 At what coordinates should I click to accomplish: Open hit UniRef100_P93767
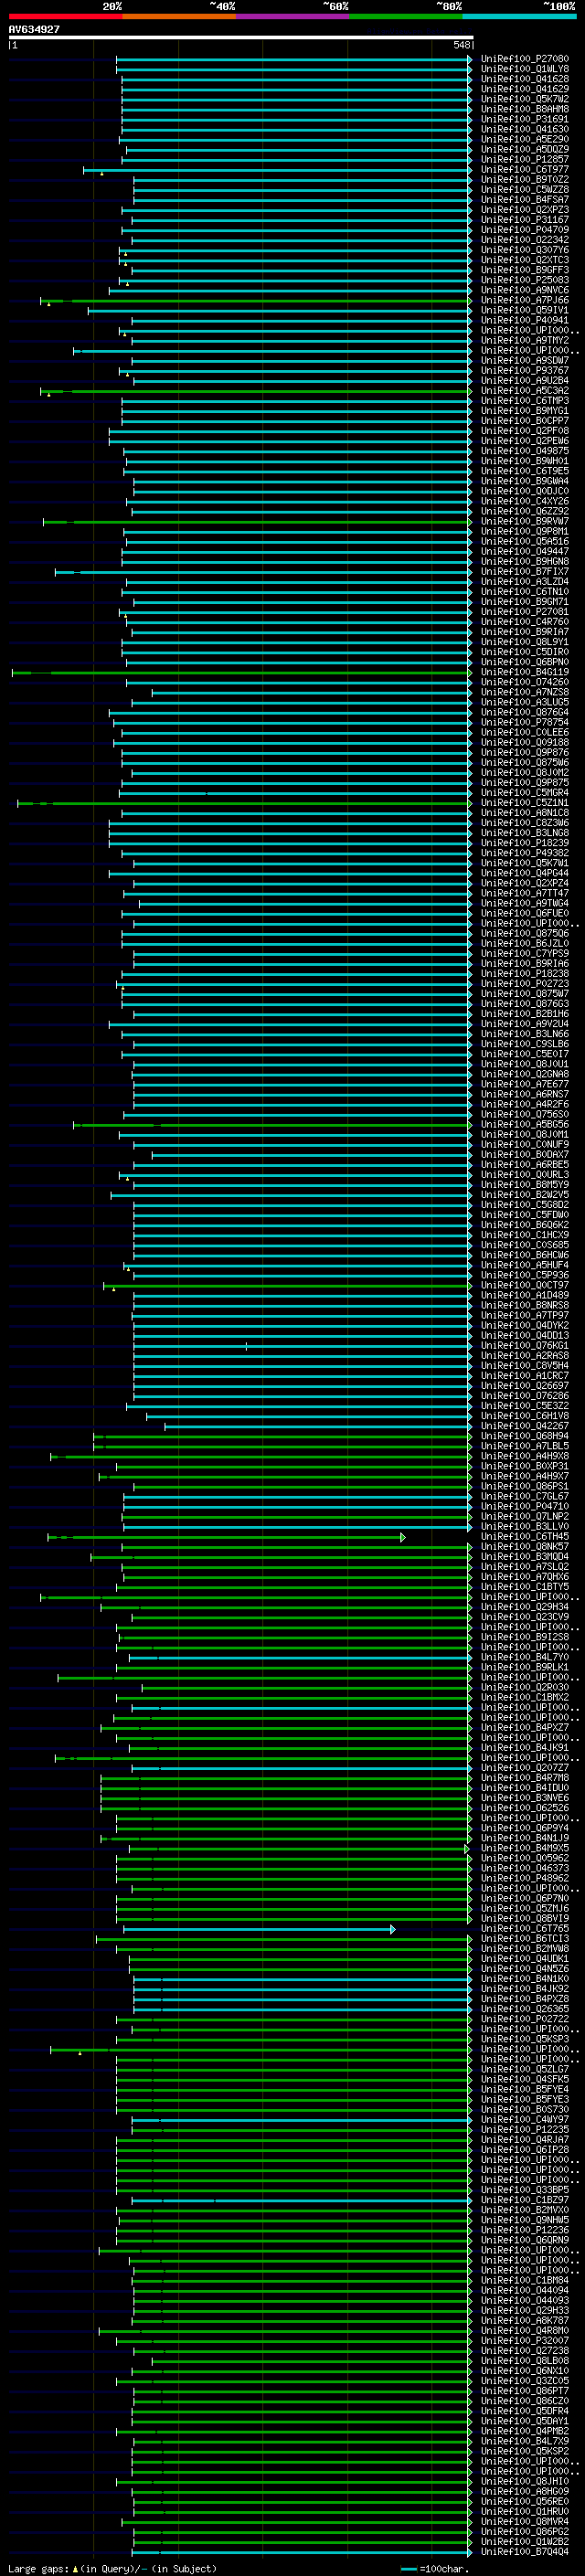(525, 371)
